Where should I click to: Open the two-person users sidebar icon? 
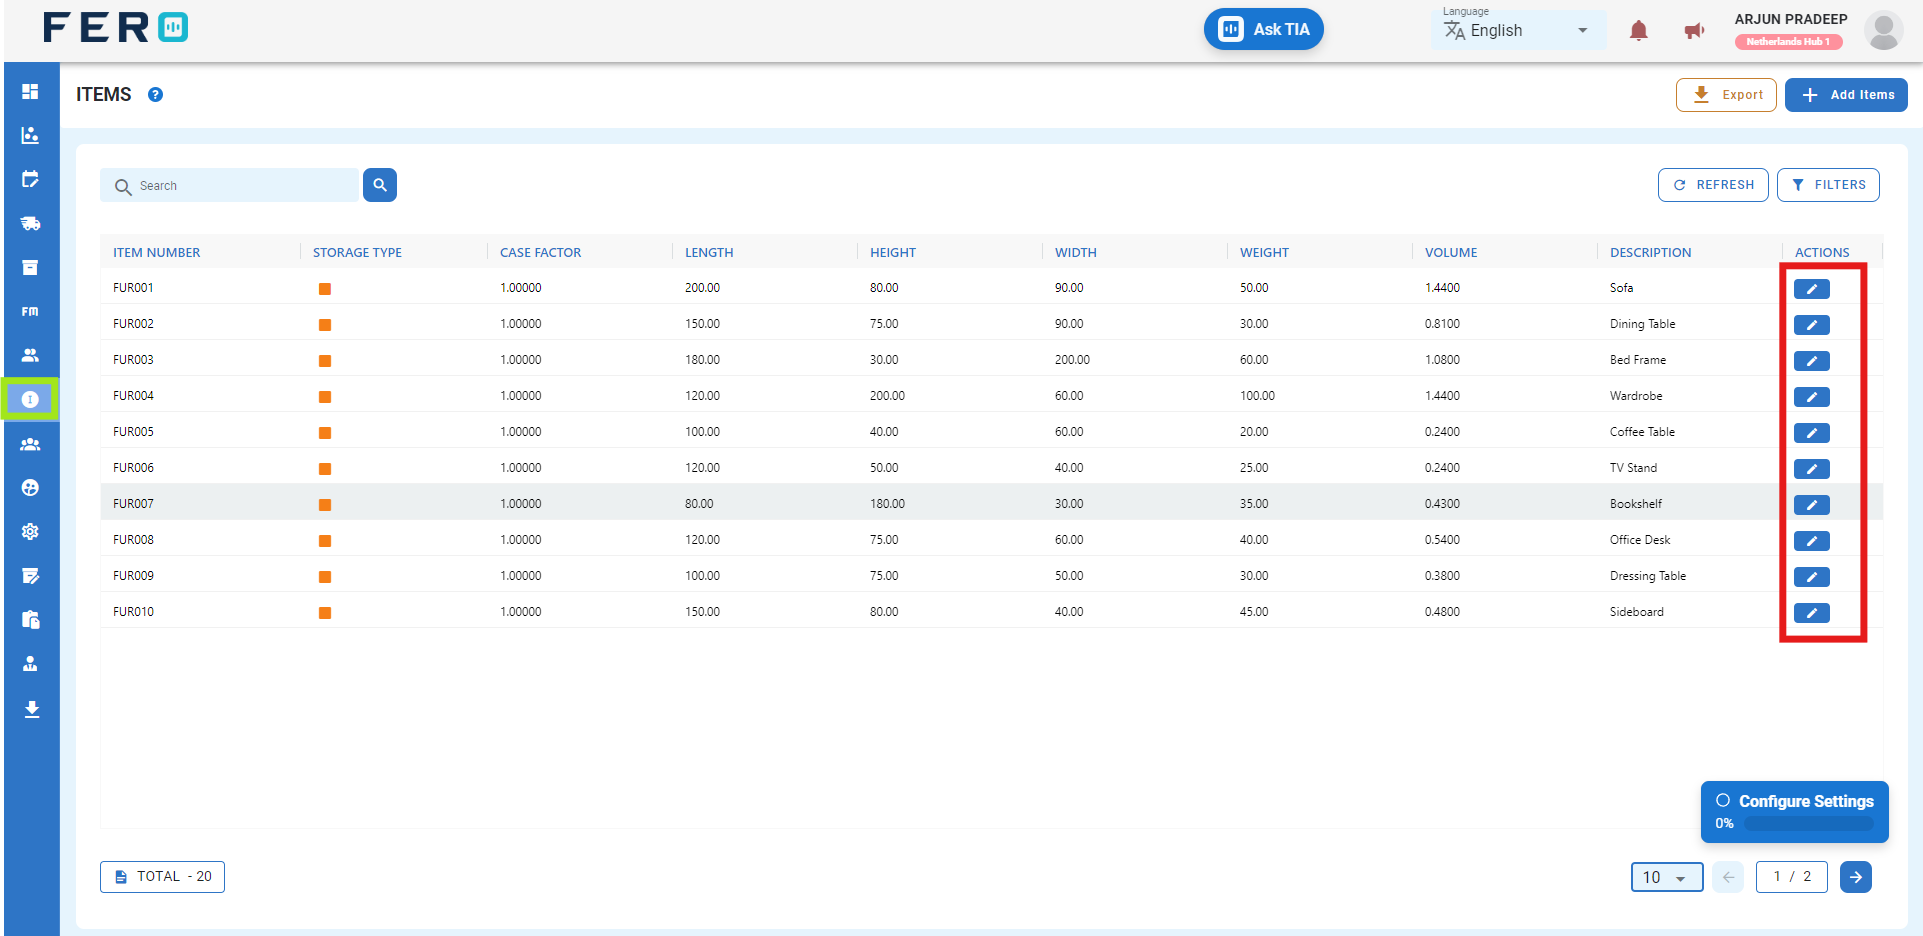point(30,355)
